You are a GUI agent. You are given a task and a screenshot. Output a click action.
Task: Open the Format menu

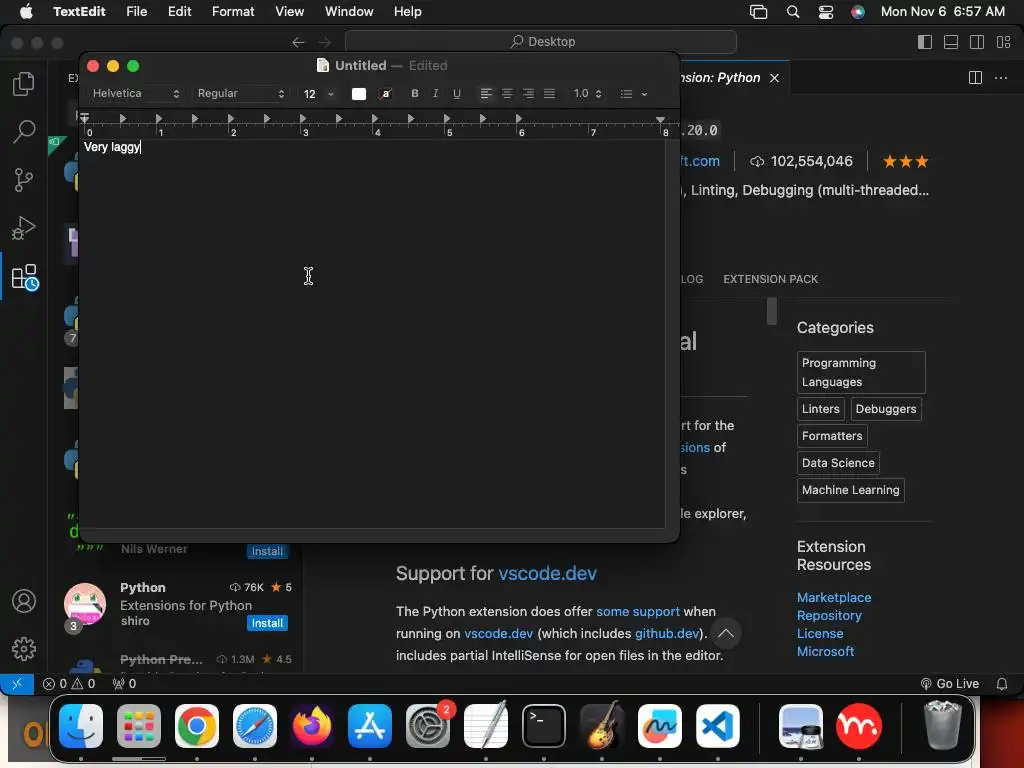[x=233, y=11]
